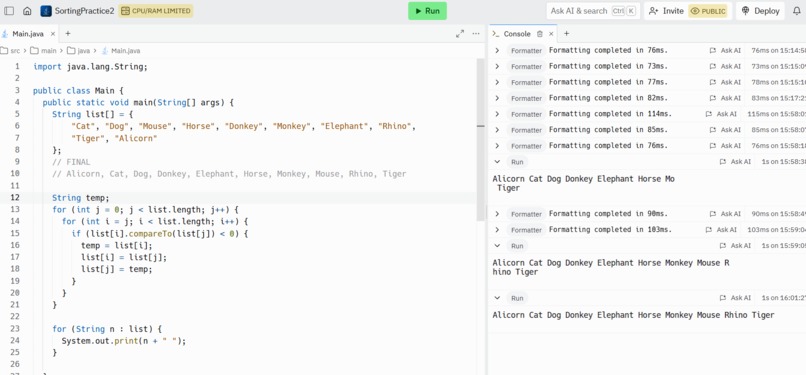This screenshot has width=806, height=375.
Task: Expand the 77ms formatter log entry
Action: point(497,82)
